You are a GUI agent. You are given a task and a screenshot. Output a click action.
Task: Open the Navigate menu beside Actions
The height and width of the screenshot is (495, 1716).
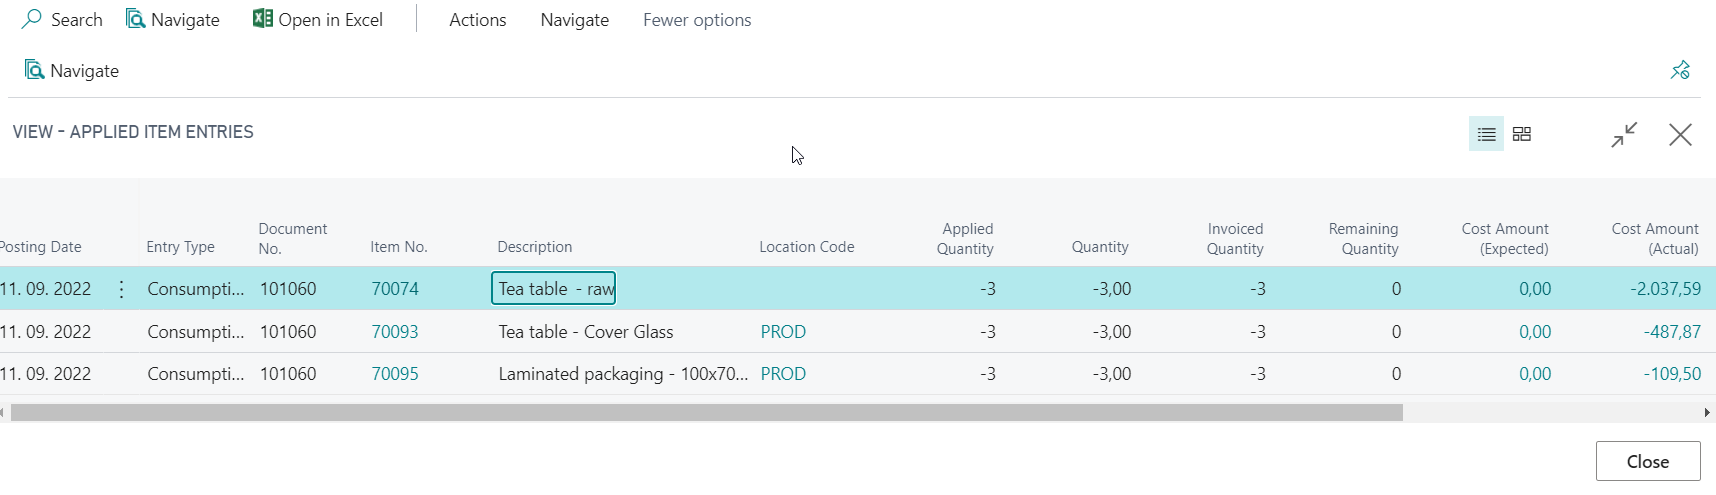pos(574,20)
